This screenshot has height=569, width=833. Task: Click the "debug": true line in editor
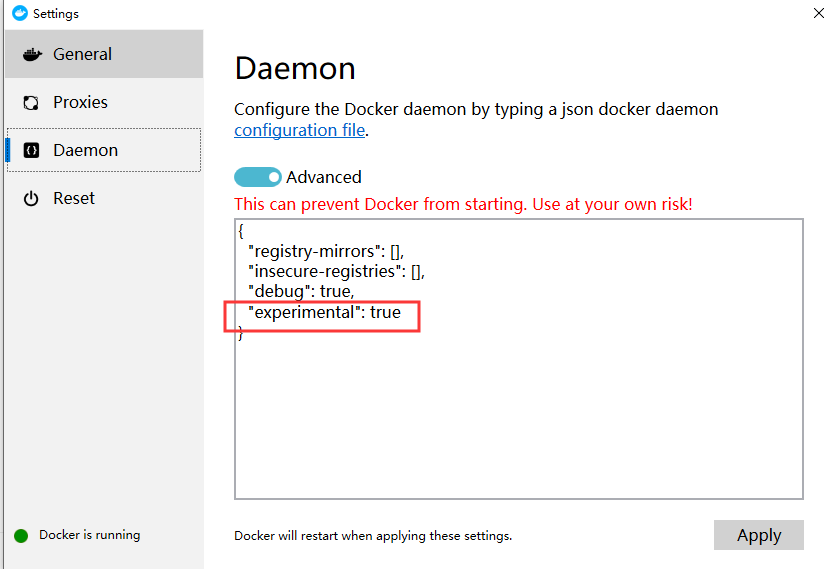coord(300,291)
